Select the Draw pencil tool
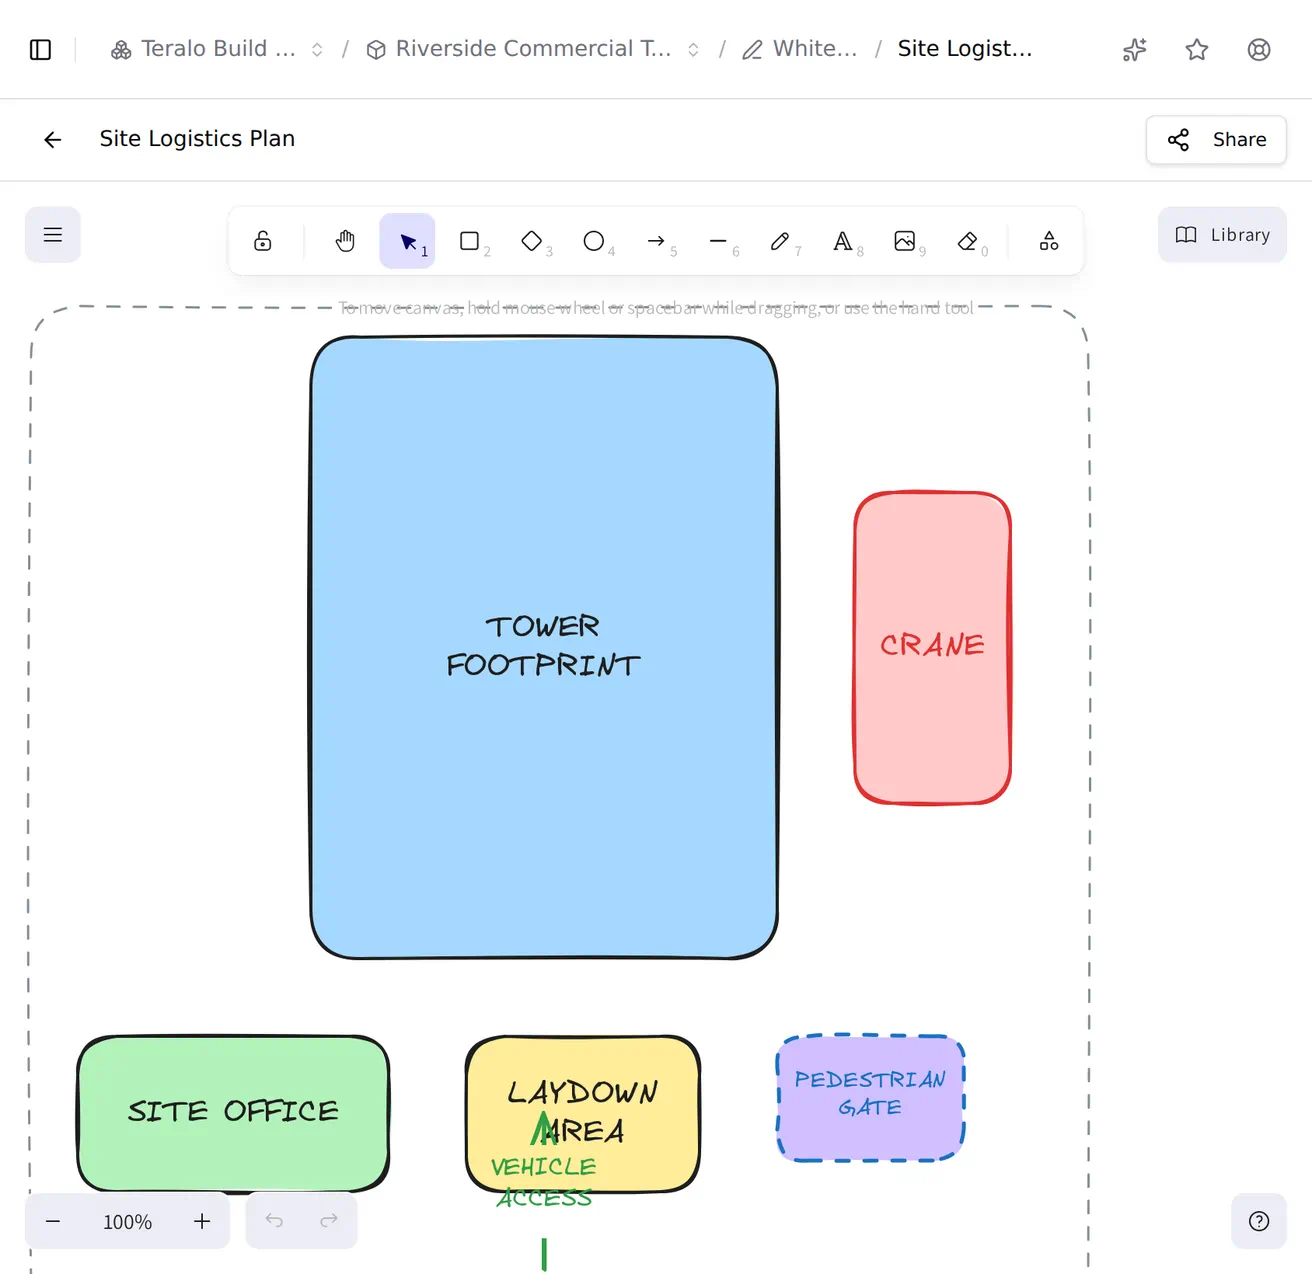 (780, 241)
